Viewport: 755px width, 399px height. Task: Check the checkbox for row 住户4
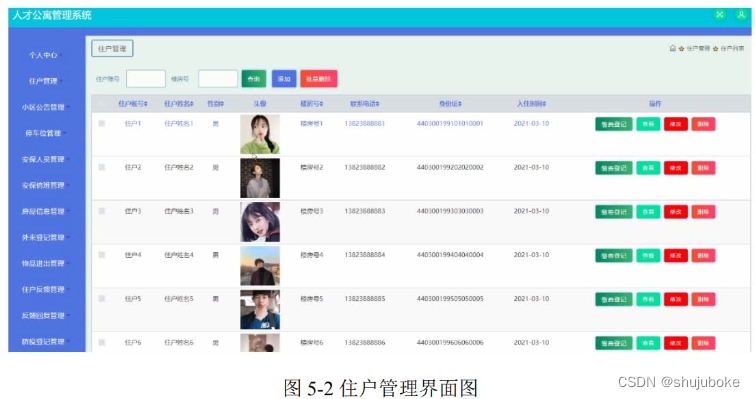pyautogui.click(x=102, y=255)
